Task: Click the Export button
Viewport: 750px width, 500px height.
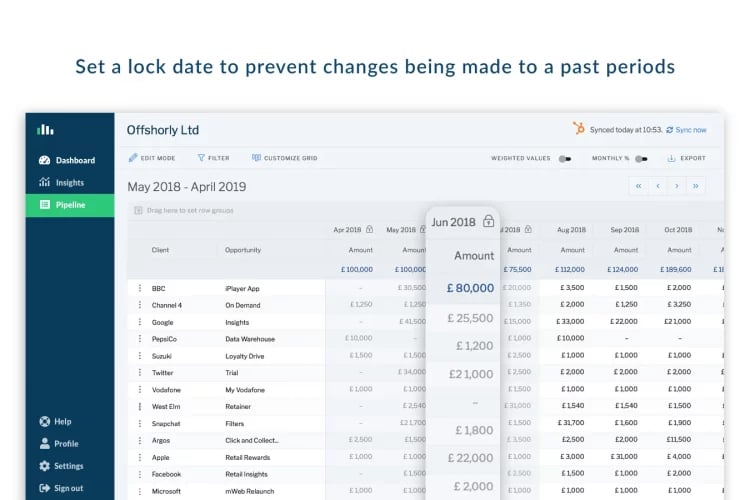Action: 686,158
